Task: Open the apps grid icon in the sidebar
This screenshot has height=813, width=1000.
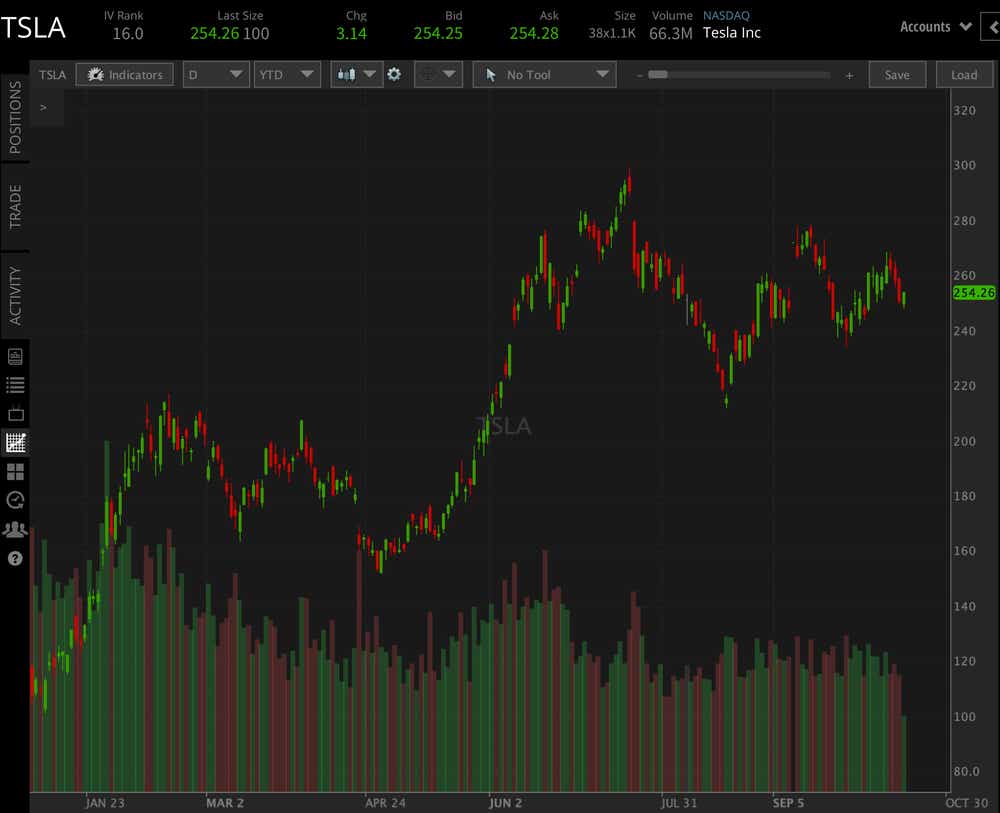Action: coord(15,471)
